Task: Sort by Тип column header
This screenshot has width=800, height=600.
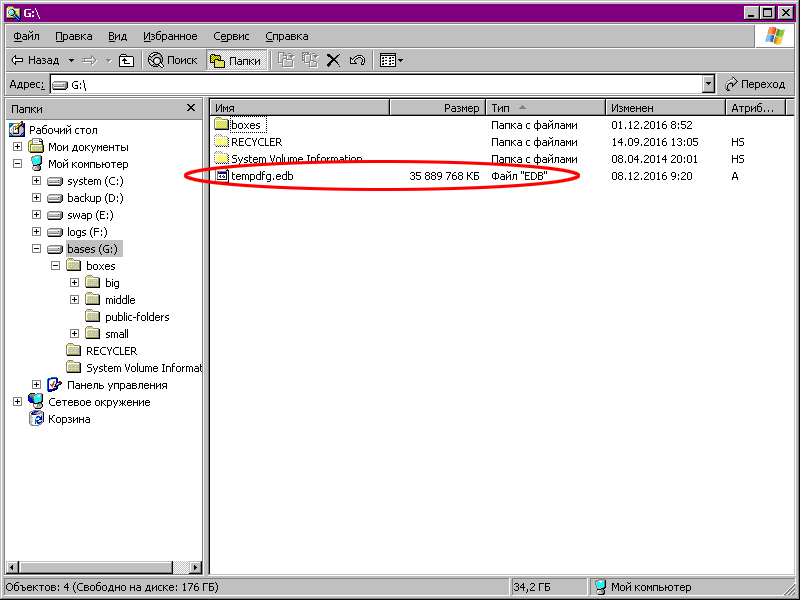Action: click(545, 108)
